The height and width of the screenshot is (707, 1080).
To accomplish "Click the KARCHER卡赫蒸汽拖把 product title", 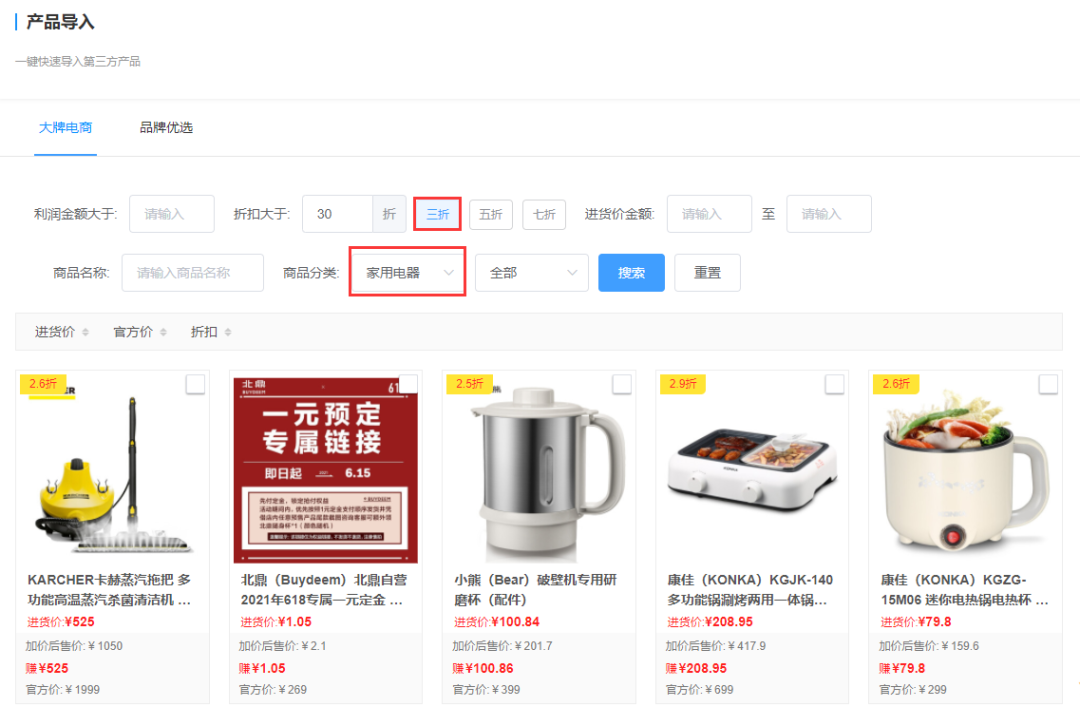I will click(x=110, y=590).
